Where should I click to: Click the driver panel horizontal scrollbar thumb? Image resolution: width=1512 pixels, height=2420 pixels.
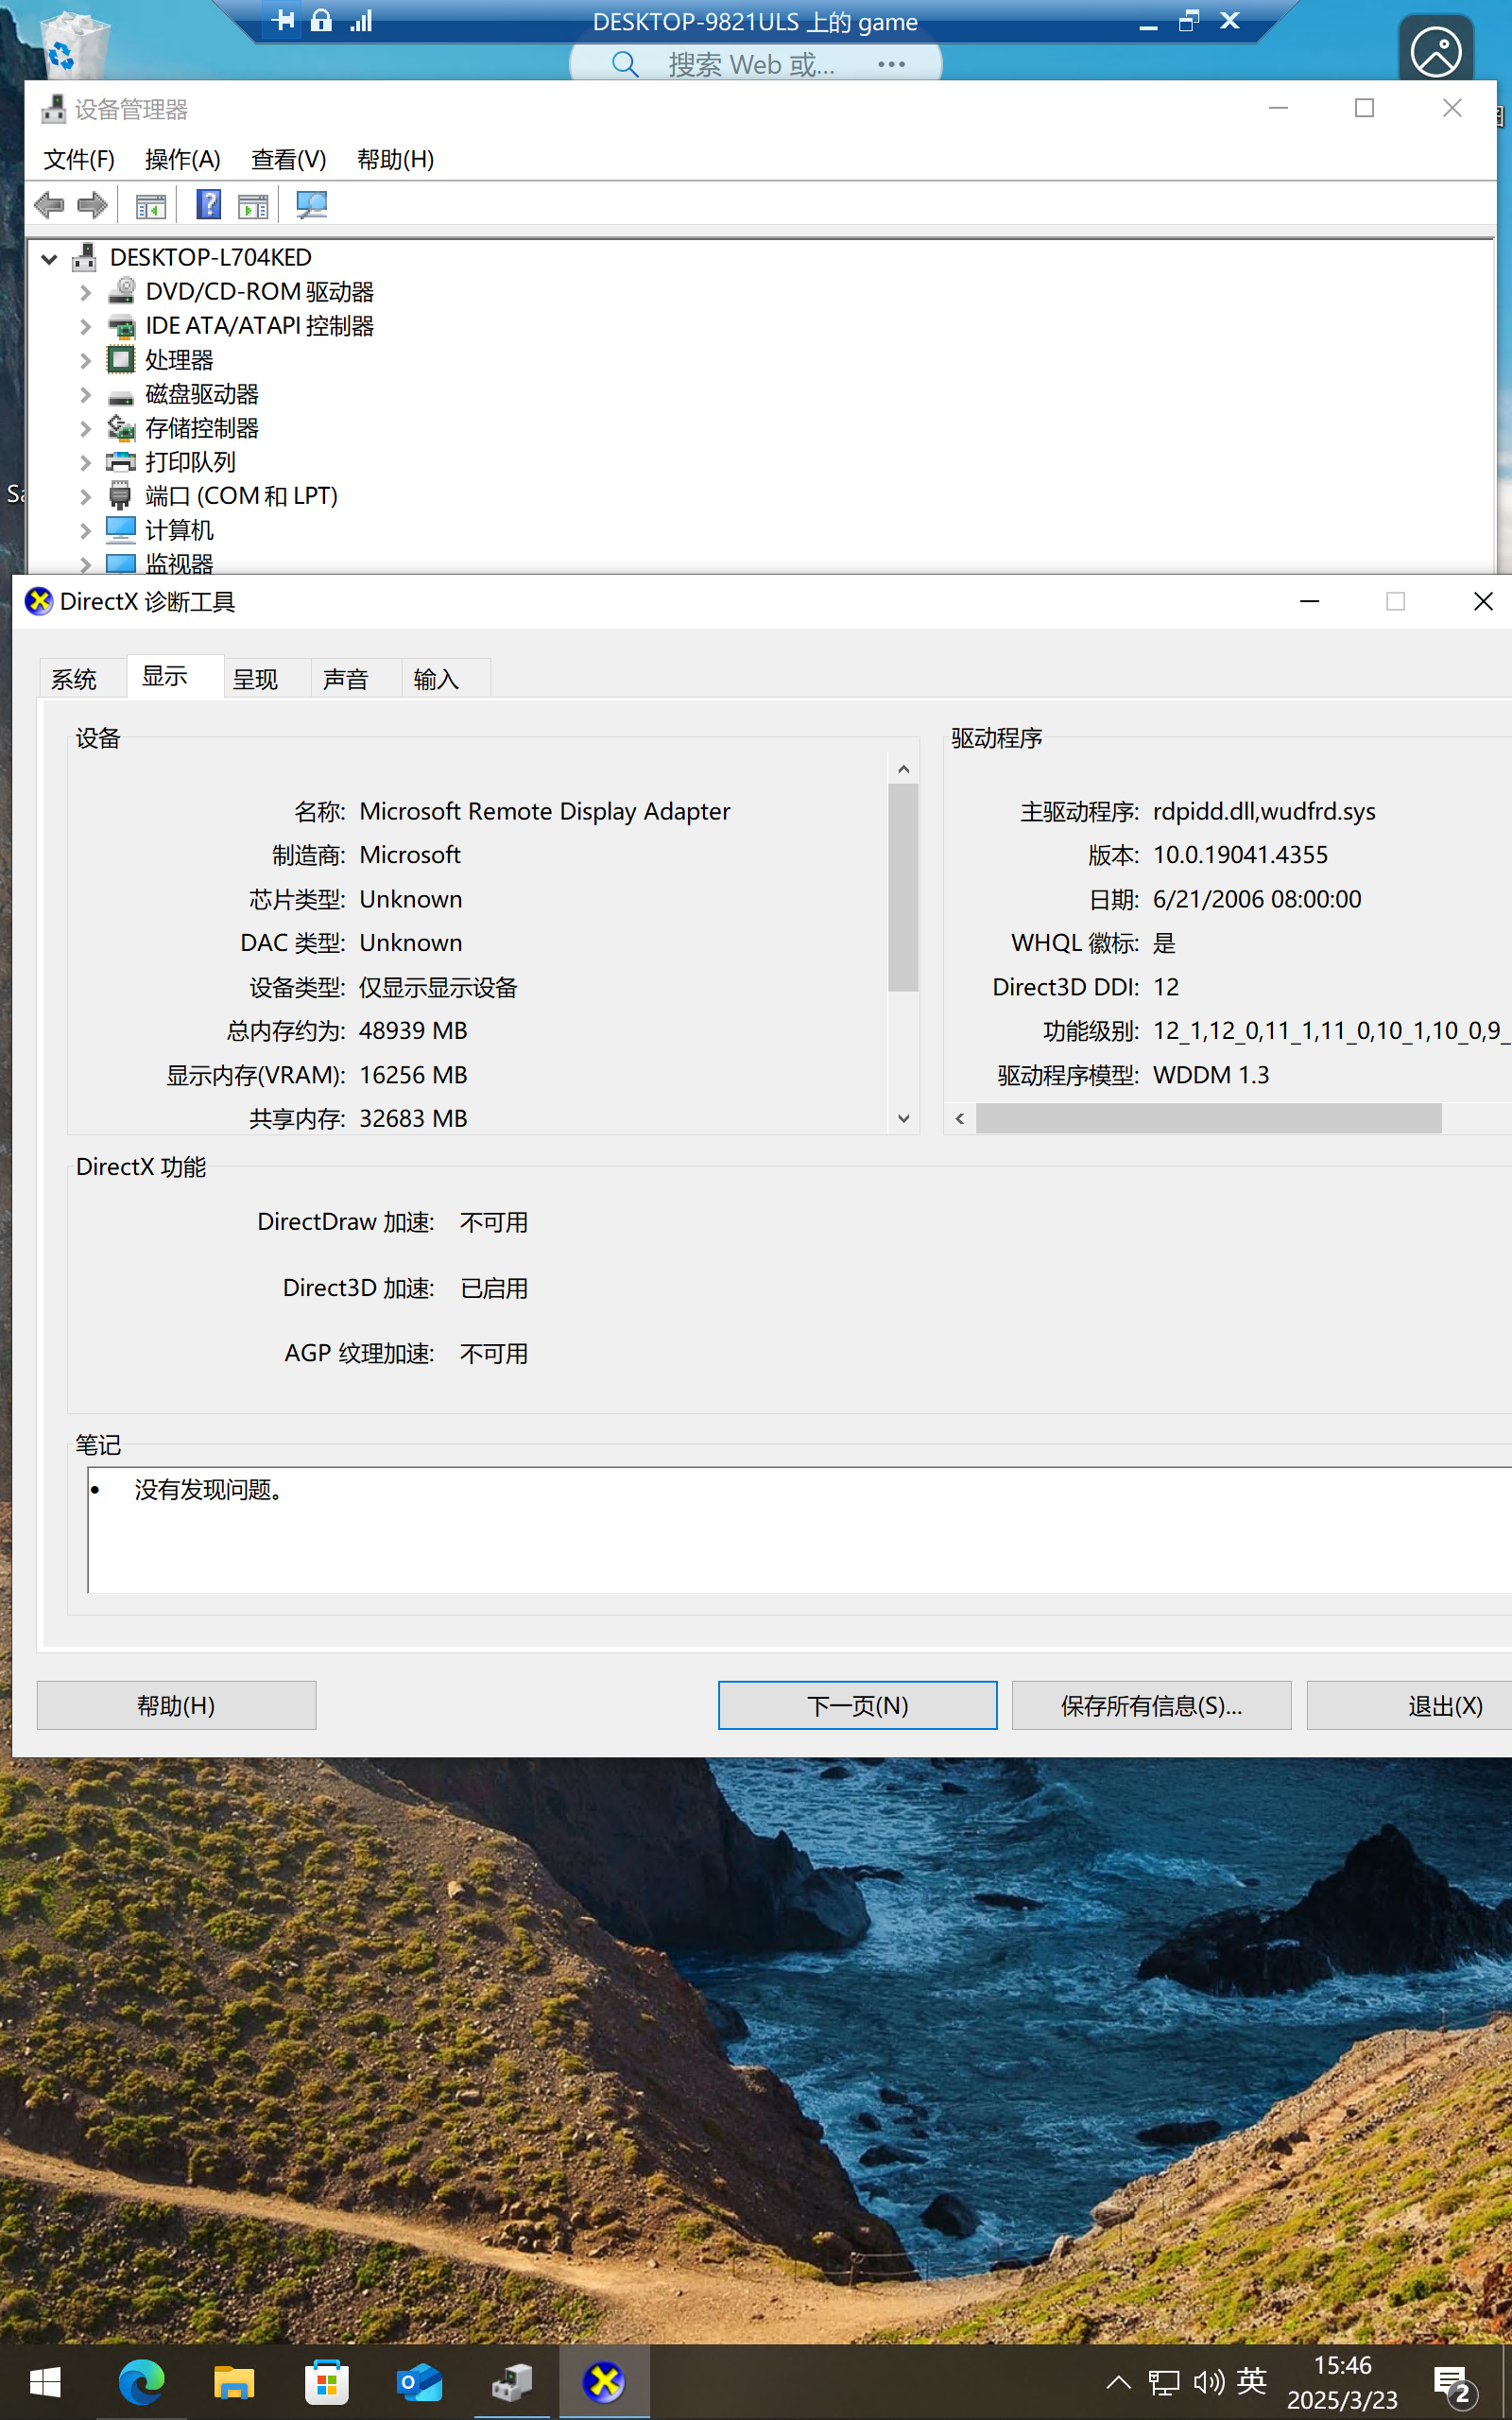(x=1208, y=1118)
